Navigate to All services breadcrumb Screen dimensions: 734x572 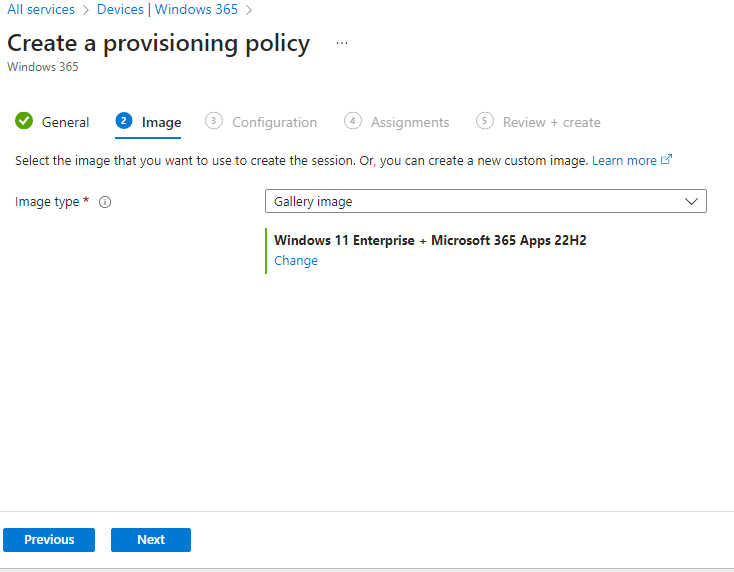[x=41, y=9]
